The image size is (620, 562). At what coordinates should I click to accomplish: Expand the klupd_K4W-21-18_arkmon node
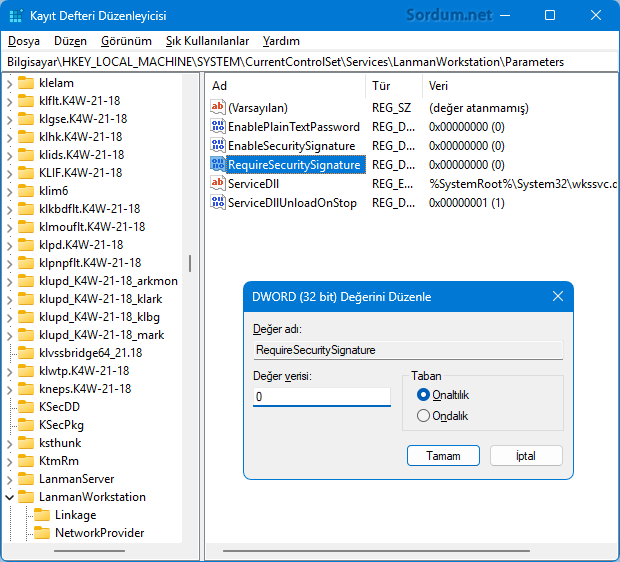[10, 281]
